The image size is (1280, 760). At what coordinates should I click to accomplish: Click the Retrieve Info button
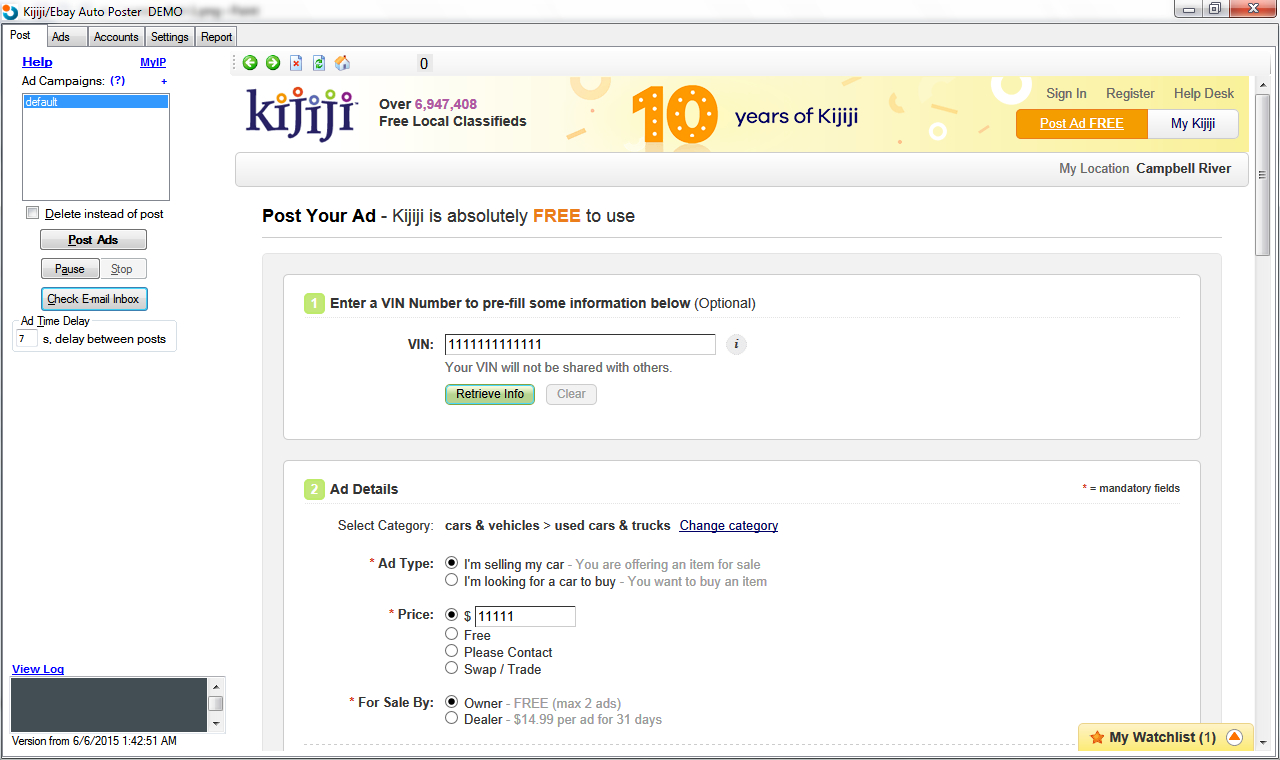pyautogui.click(x=490, y=394)
